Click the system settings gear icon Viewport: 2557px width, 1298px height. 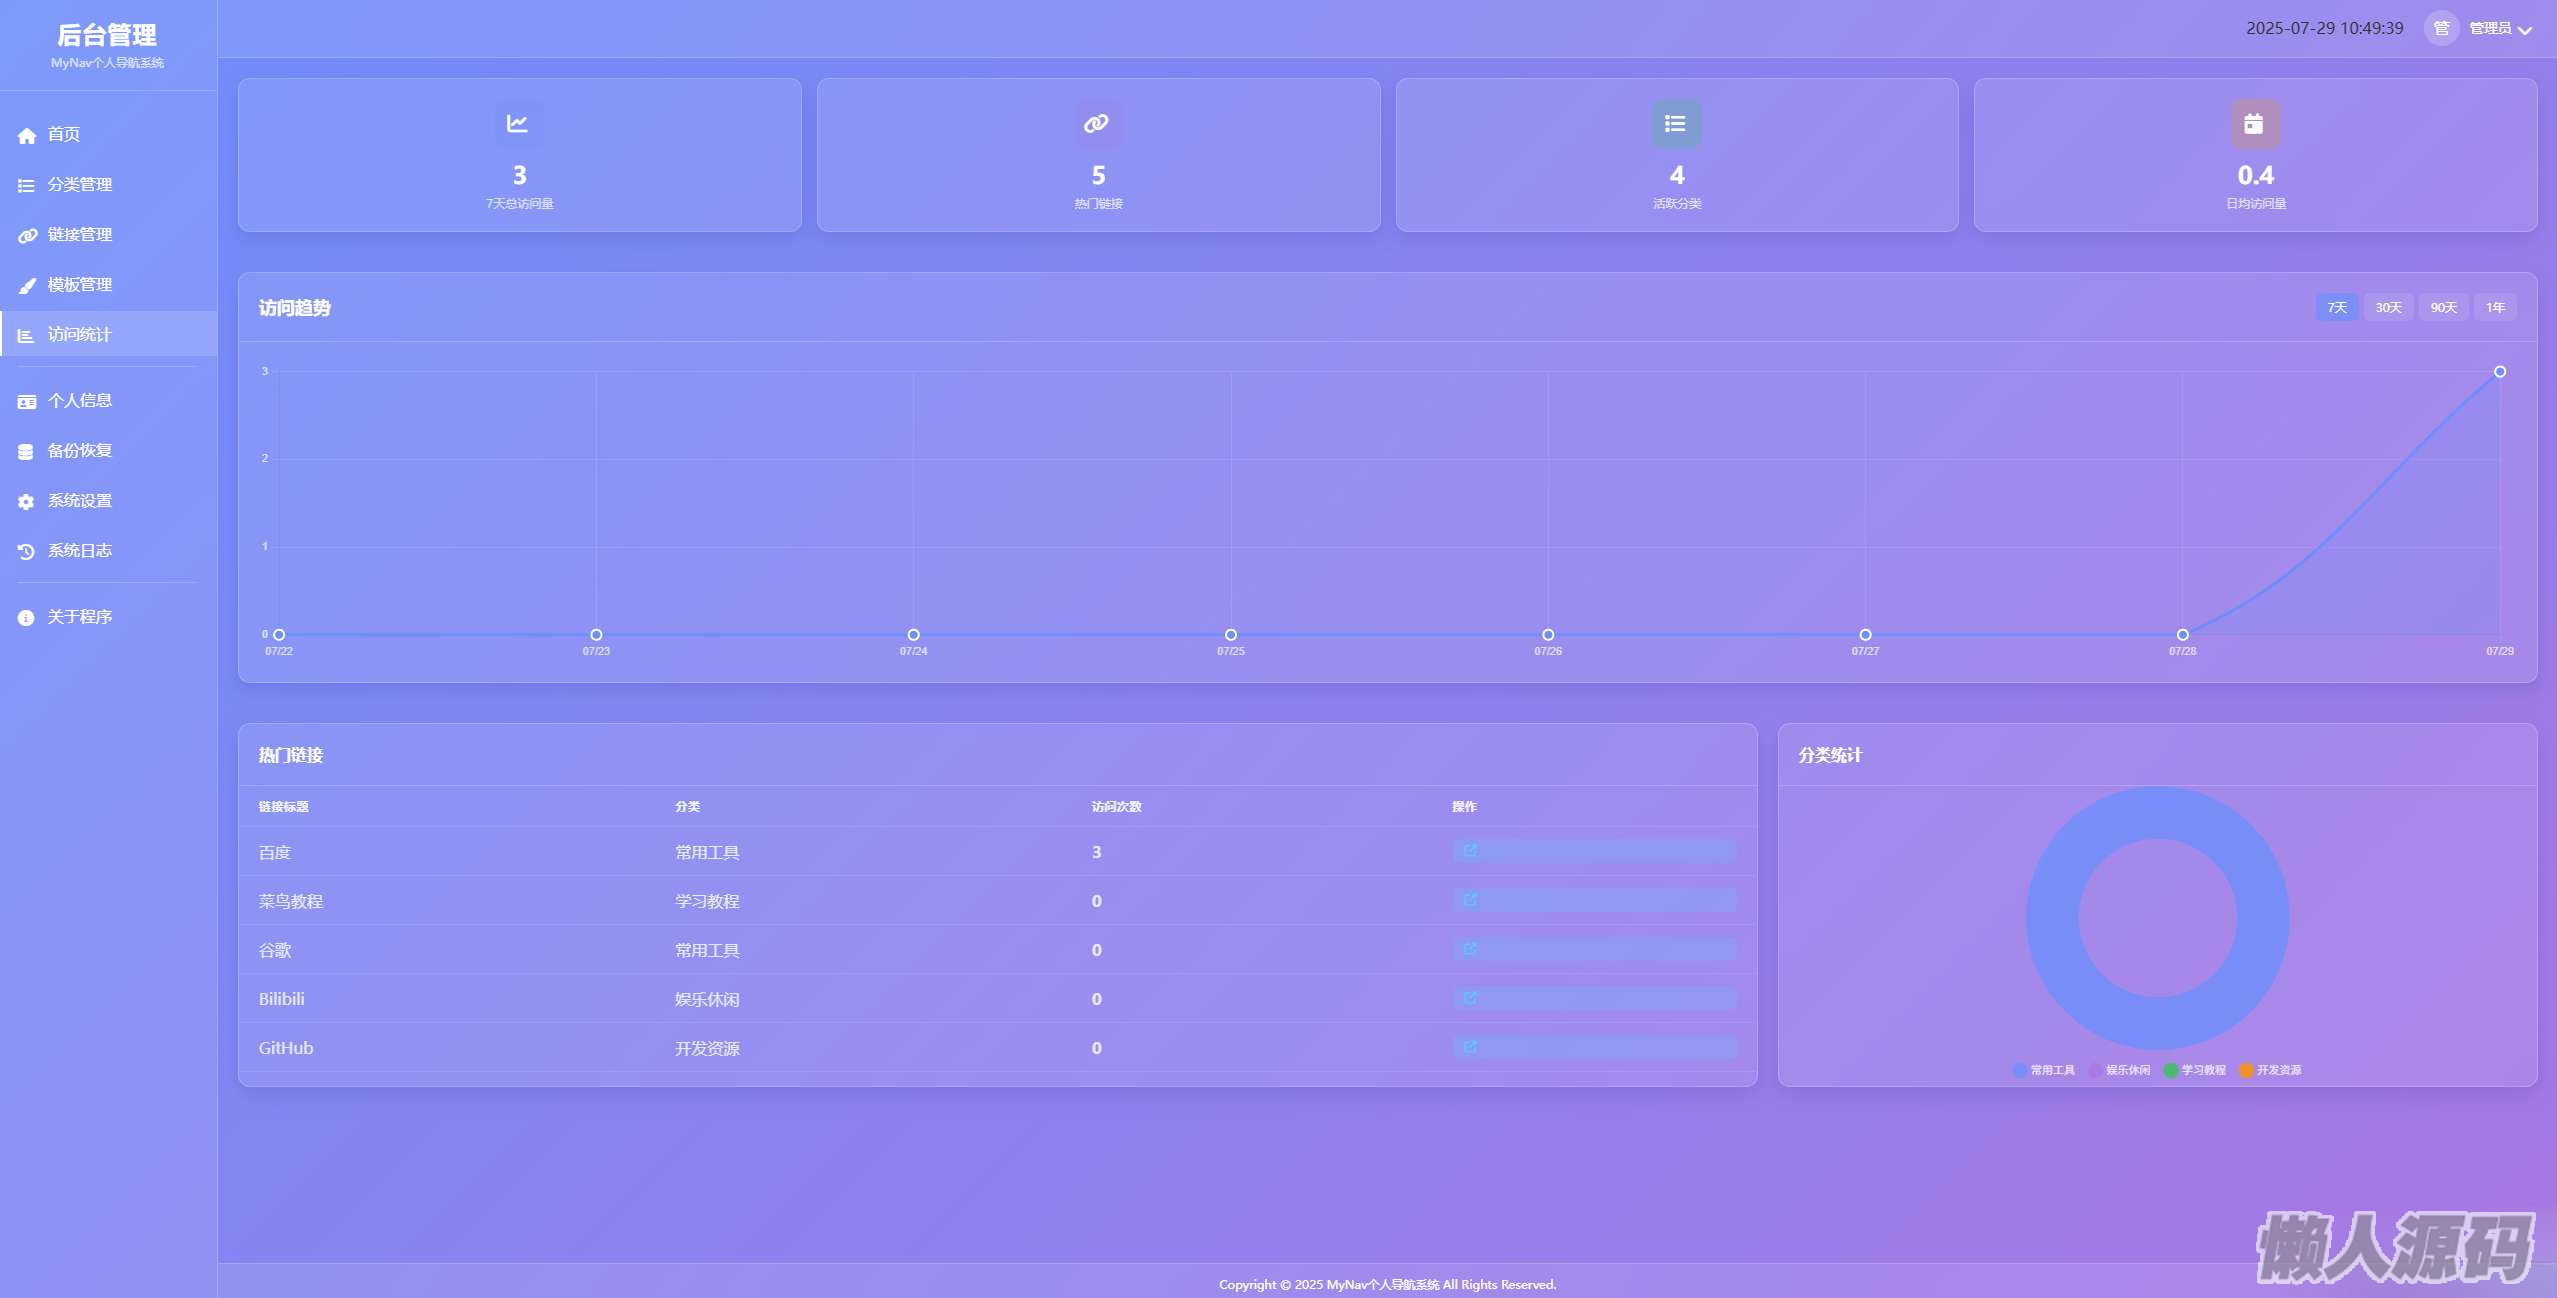pyautogui.click(x=27, y=502)
